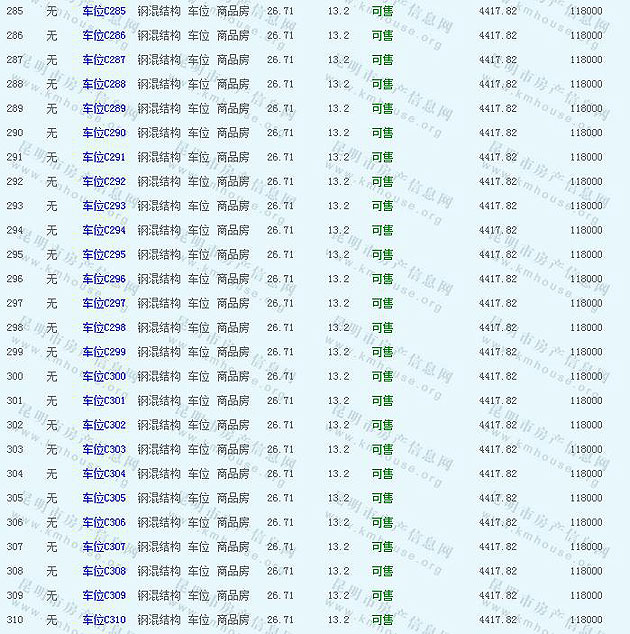Select the 车位C297 link
The height and width of the screenshot is (634, 630).
[104, 303]
